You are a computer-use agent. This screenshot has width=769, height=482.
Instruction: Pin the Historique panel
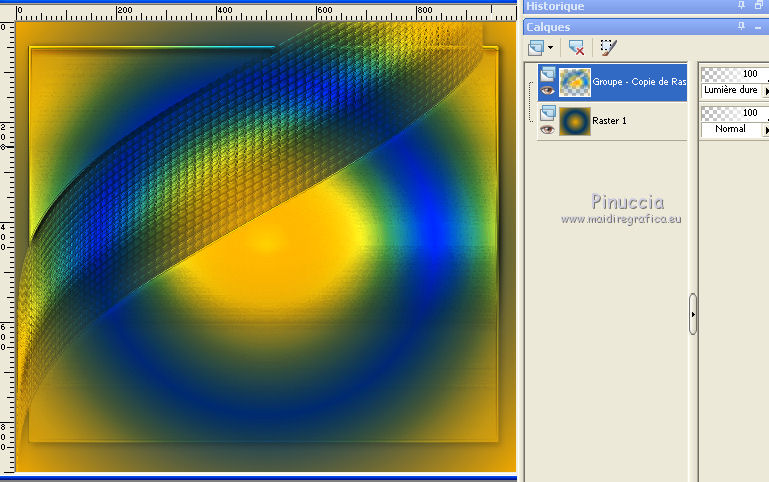pyautogui.click(x=741, y=5)
